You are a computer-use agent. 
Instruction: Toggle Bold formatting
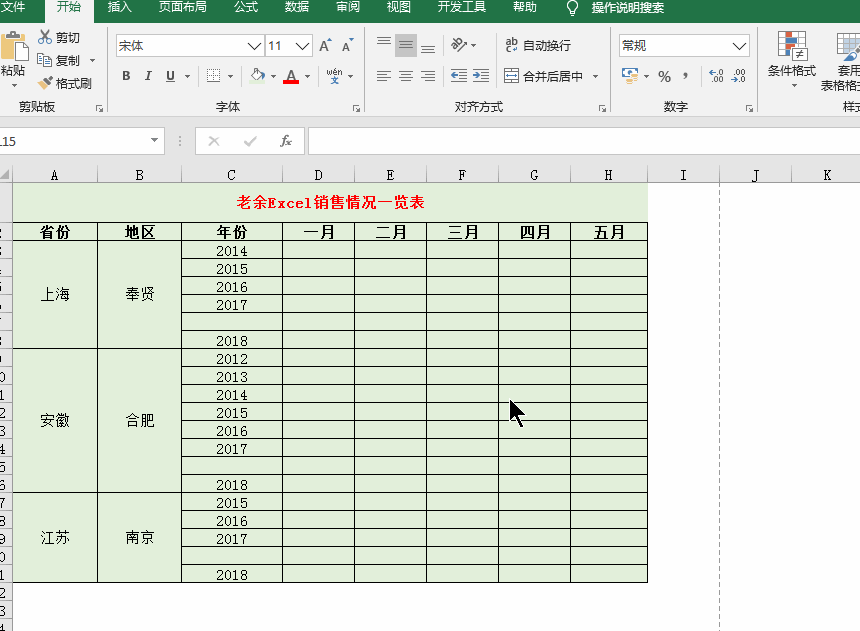click(x=126, y=76)
